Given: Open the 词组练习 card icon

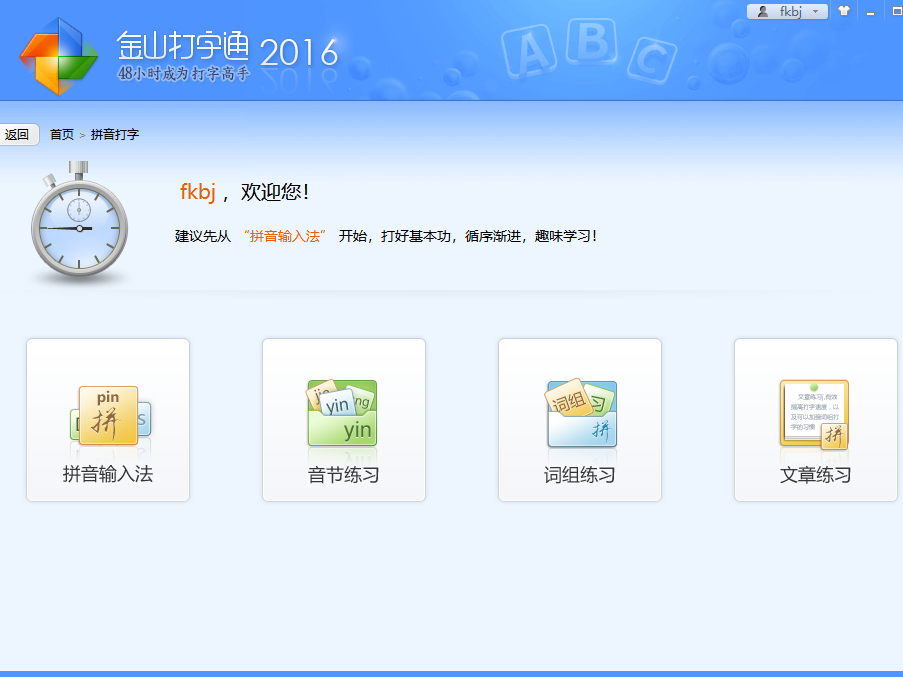Looking at the screenshot, I should pos(581,413).
